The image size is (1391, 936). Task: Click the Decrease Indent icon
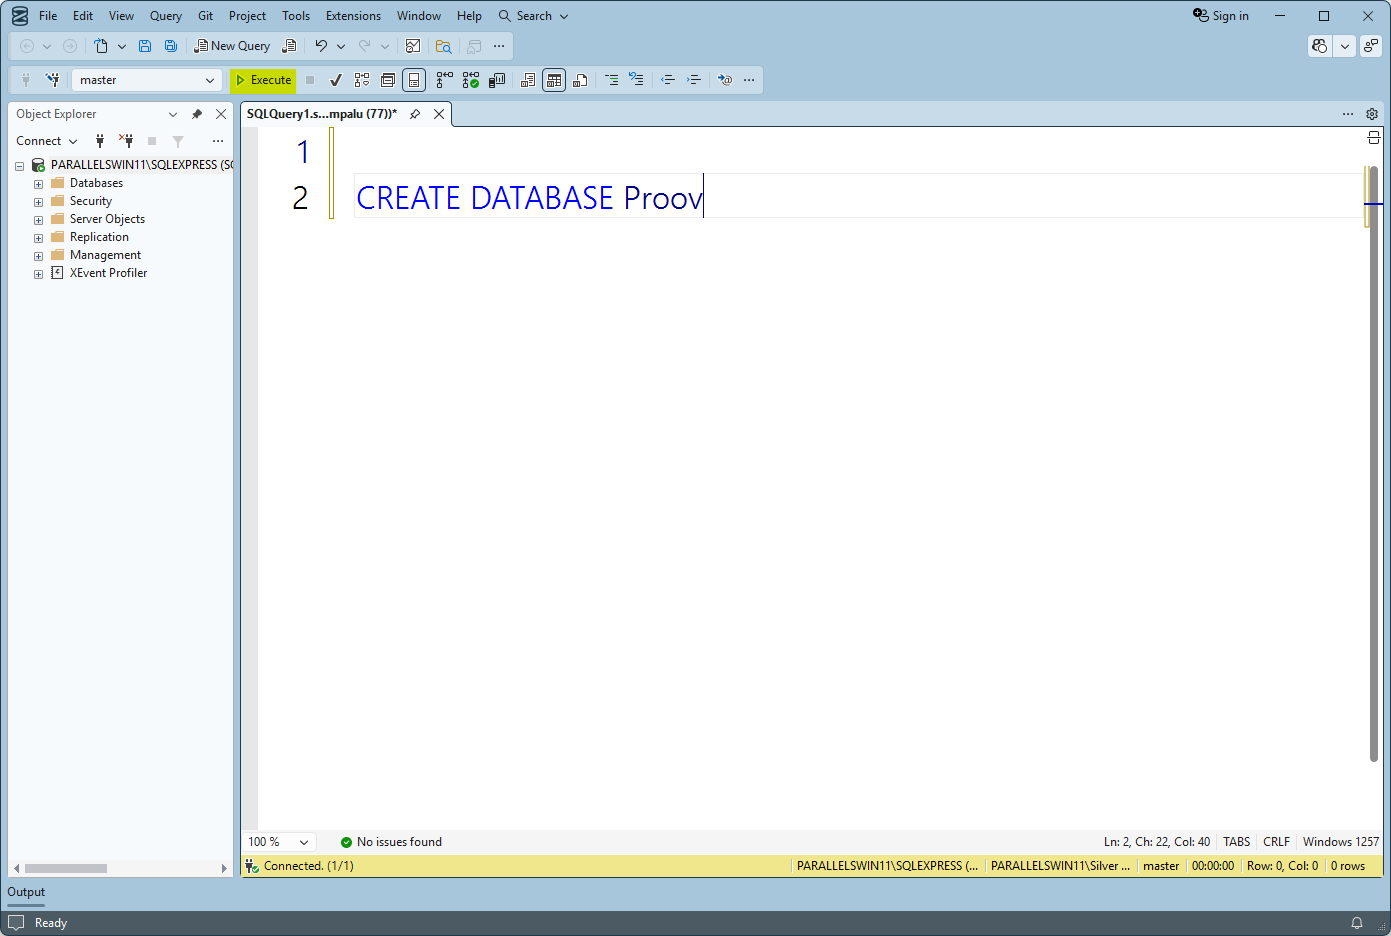(668, 80)
